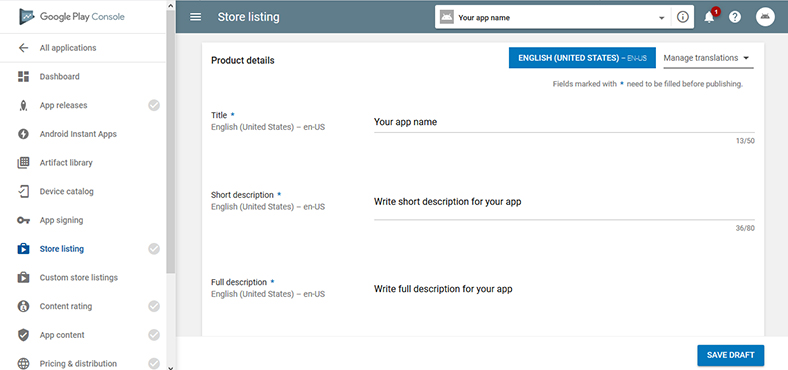Click the Title input field
Screen dimensions: 788x370
[564, 122]
